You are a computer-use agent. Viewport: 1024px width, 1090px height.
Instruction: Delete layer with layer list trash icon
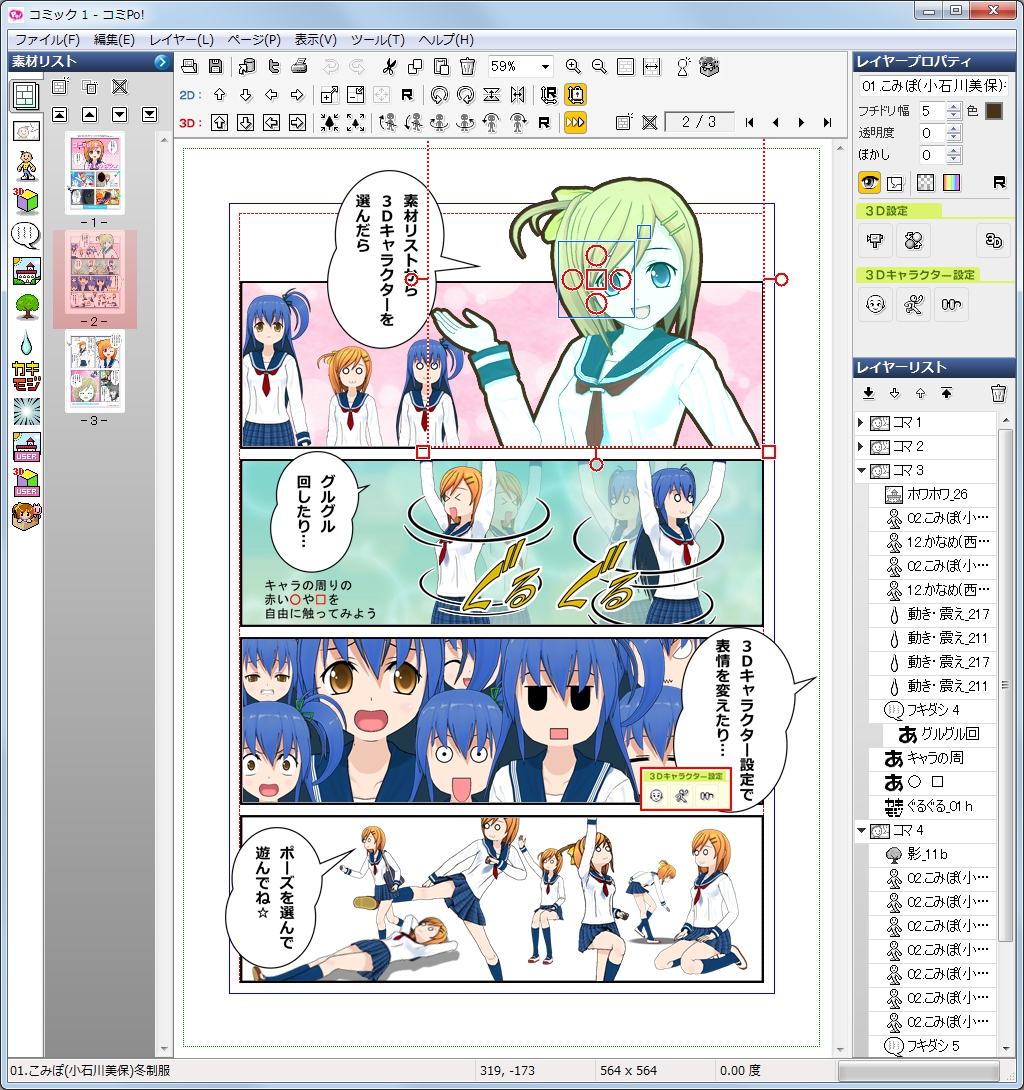point(998,393)
